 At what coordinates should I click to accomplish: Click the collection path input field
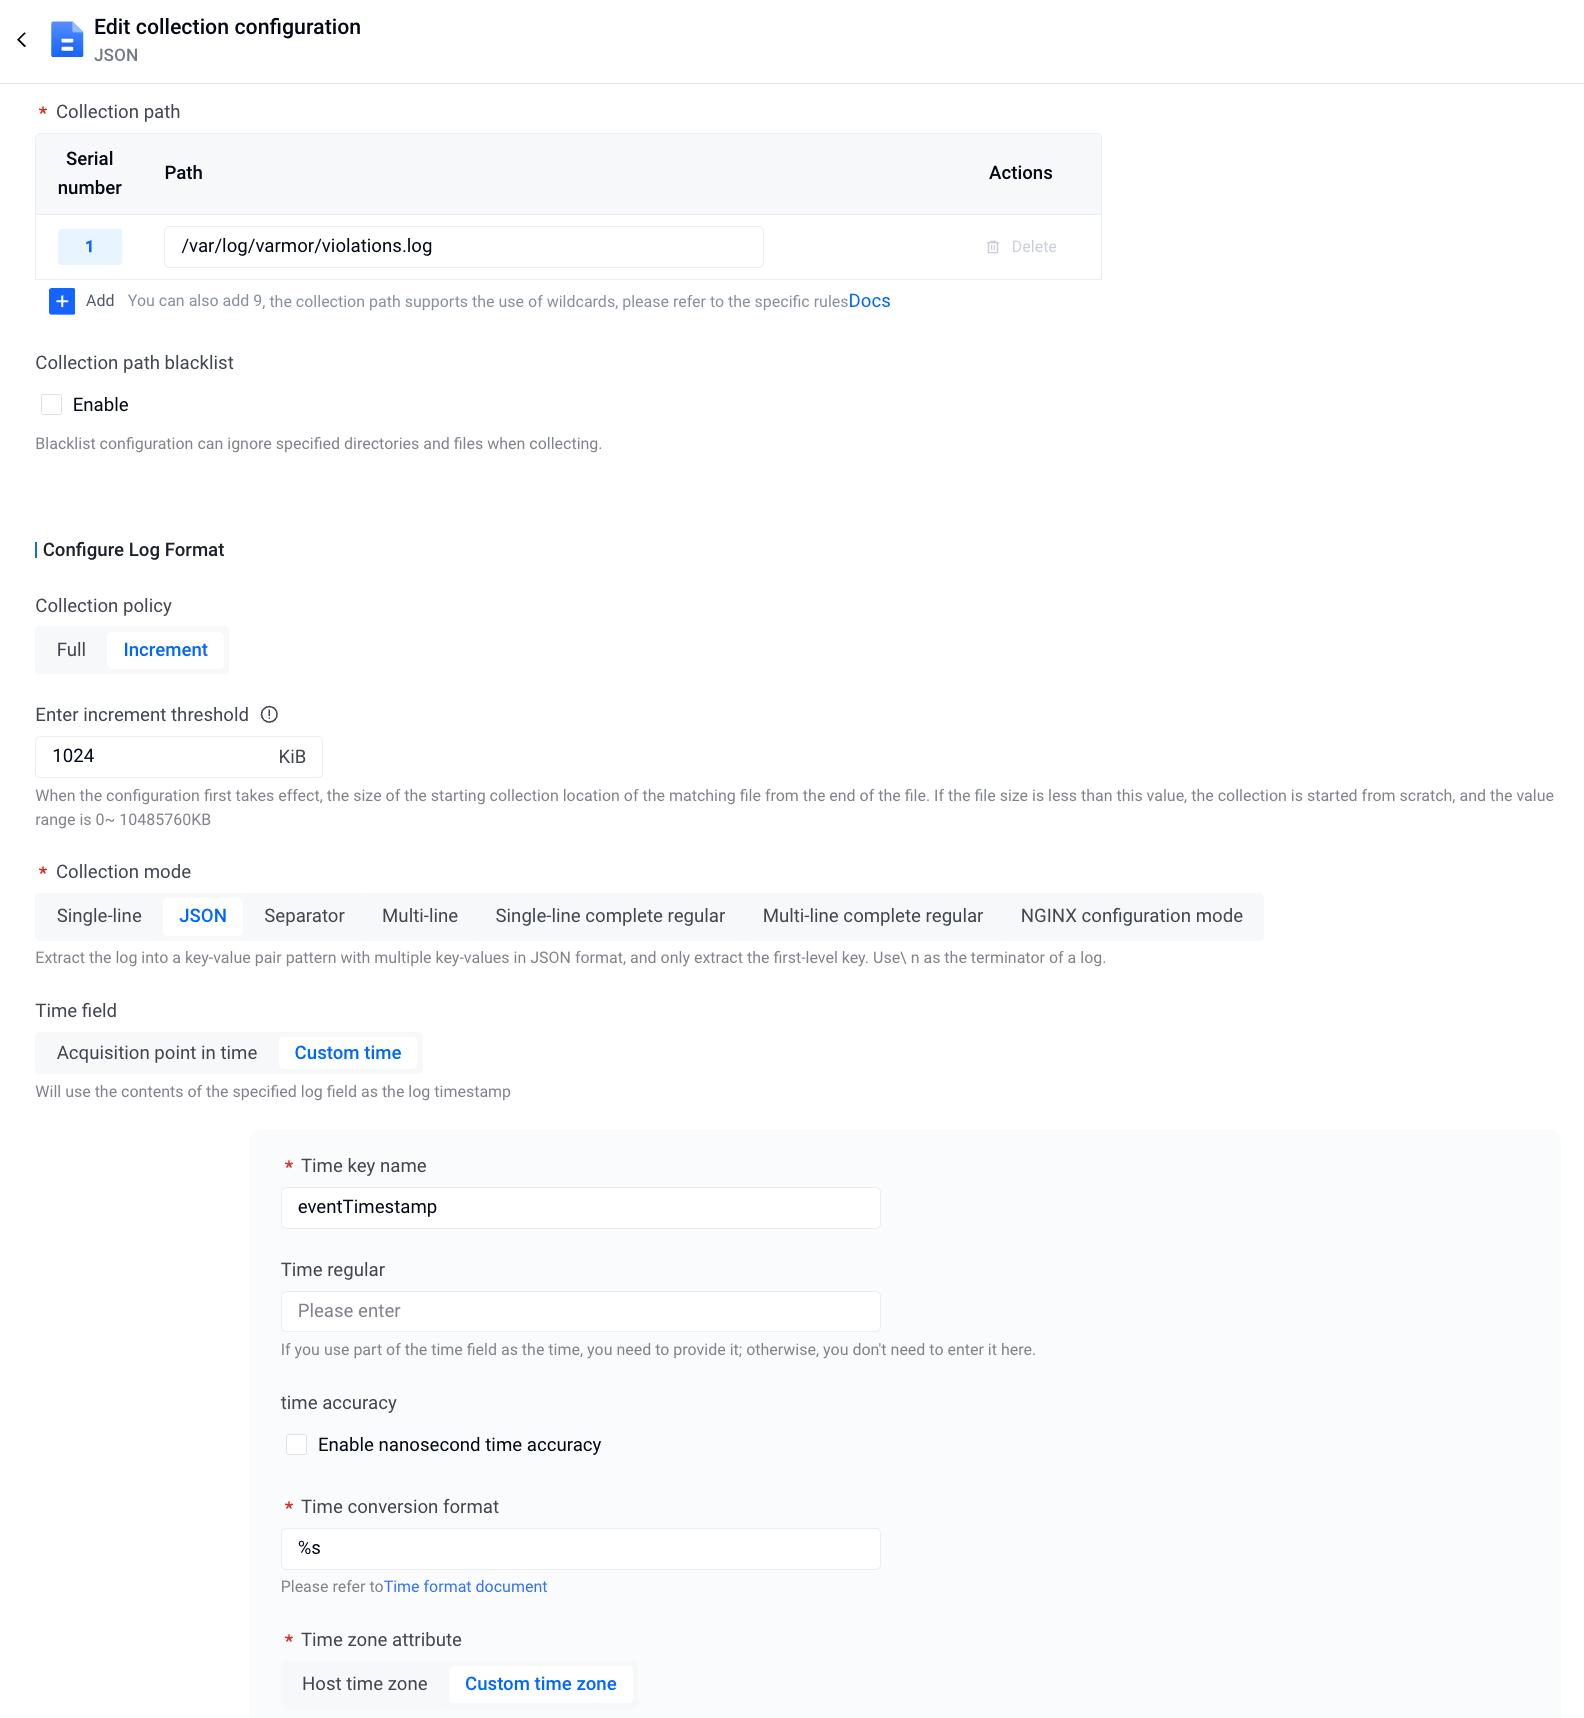(x=463, y=247)
